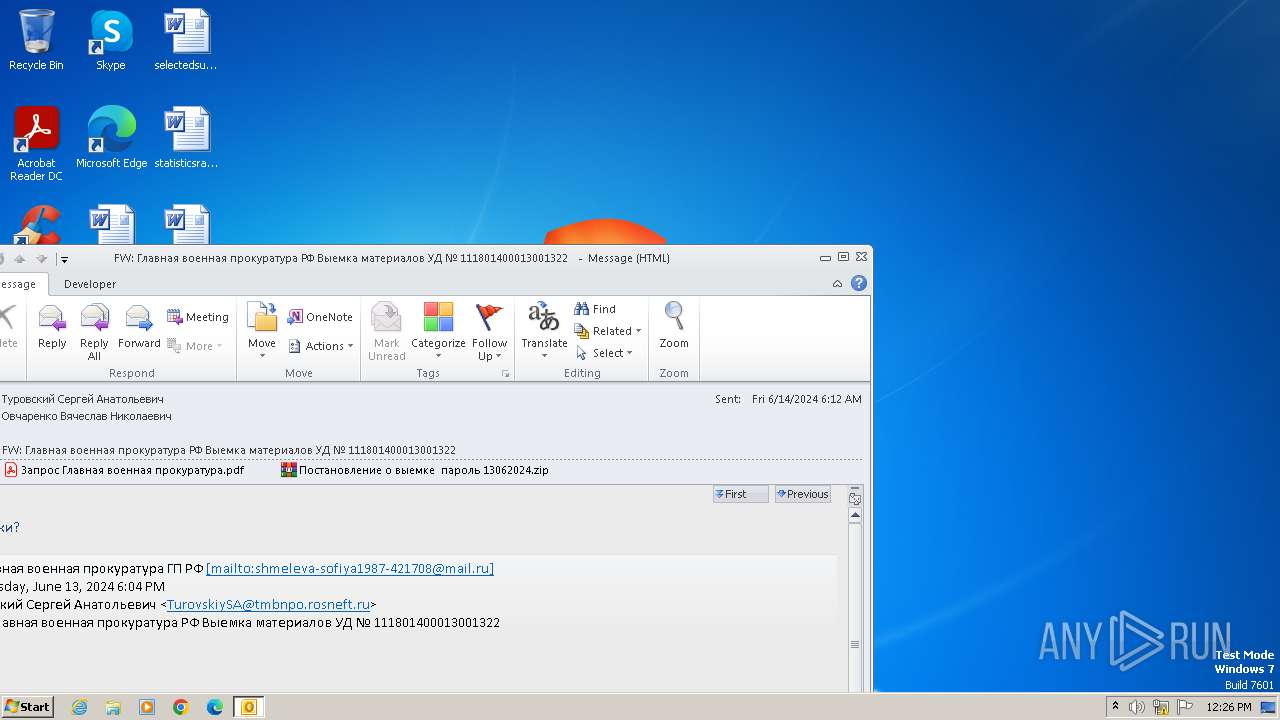The image size is (1280, 720).
Task: Click sender name Туровский Сергей Анатольевич
Action: pyautogui.click(x=83, y=399)
